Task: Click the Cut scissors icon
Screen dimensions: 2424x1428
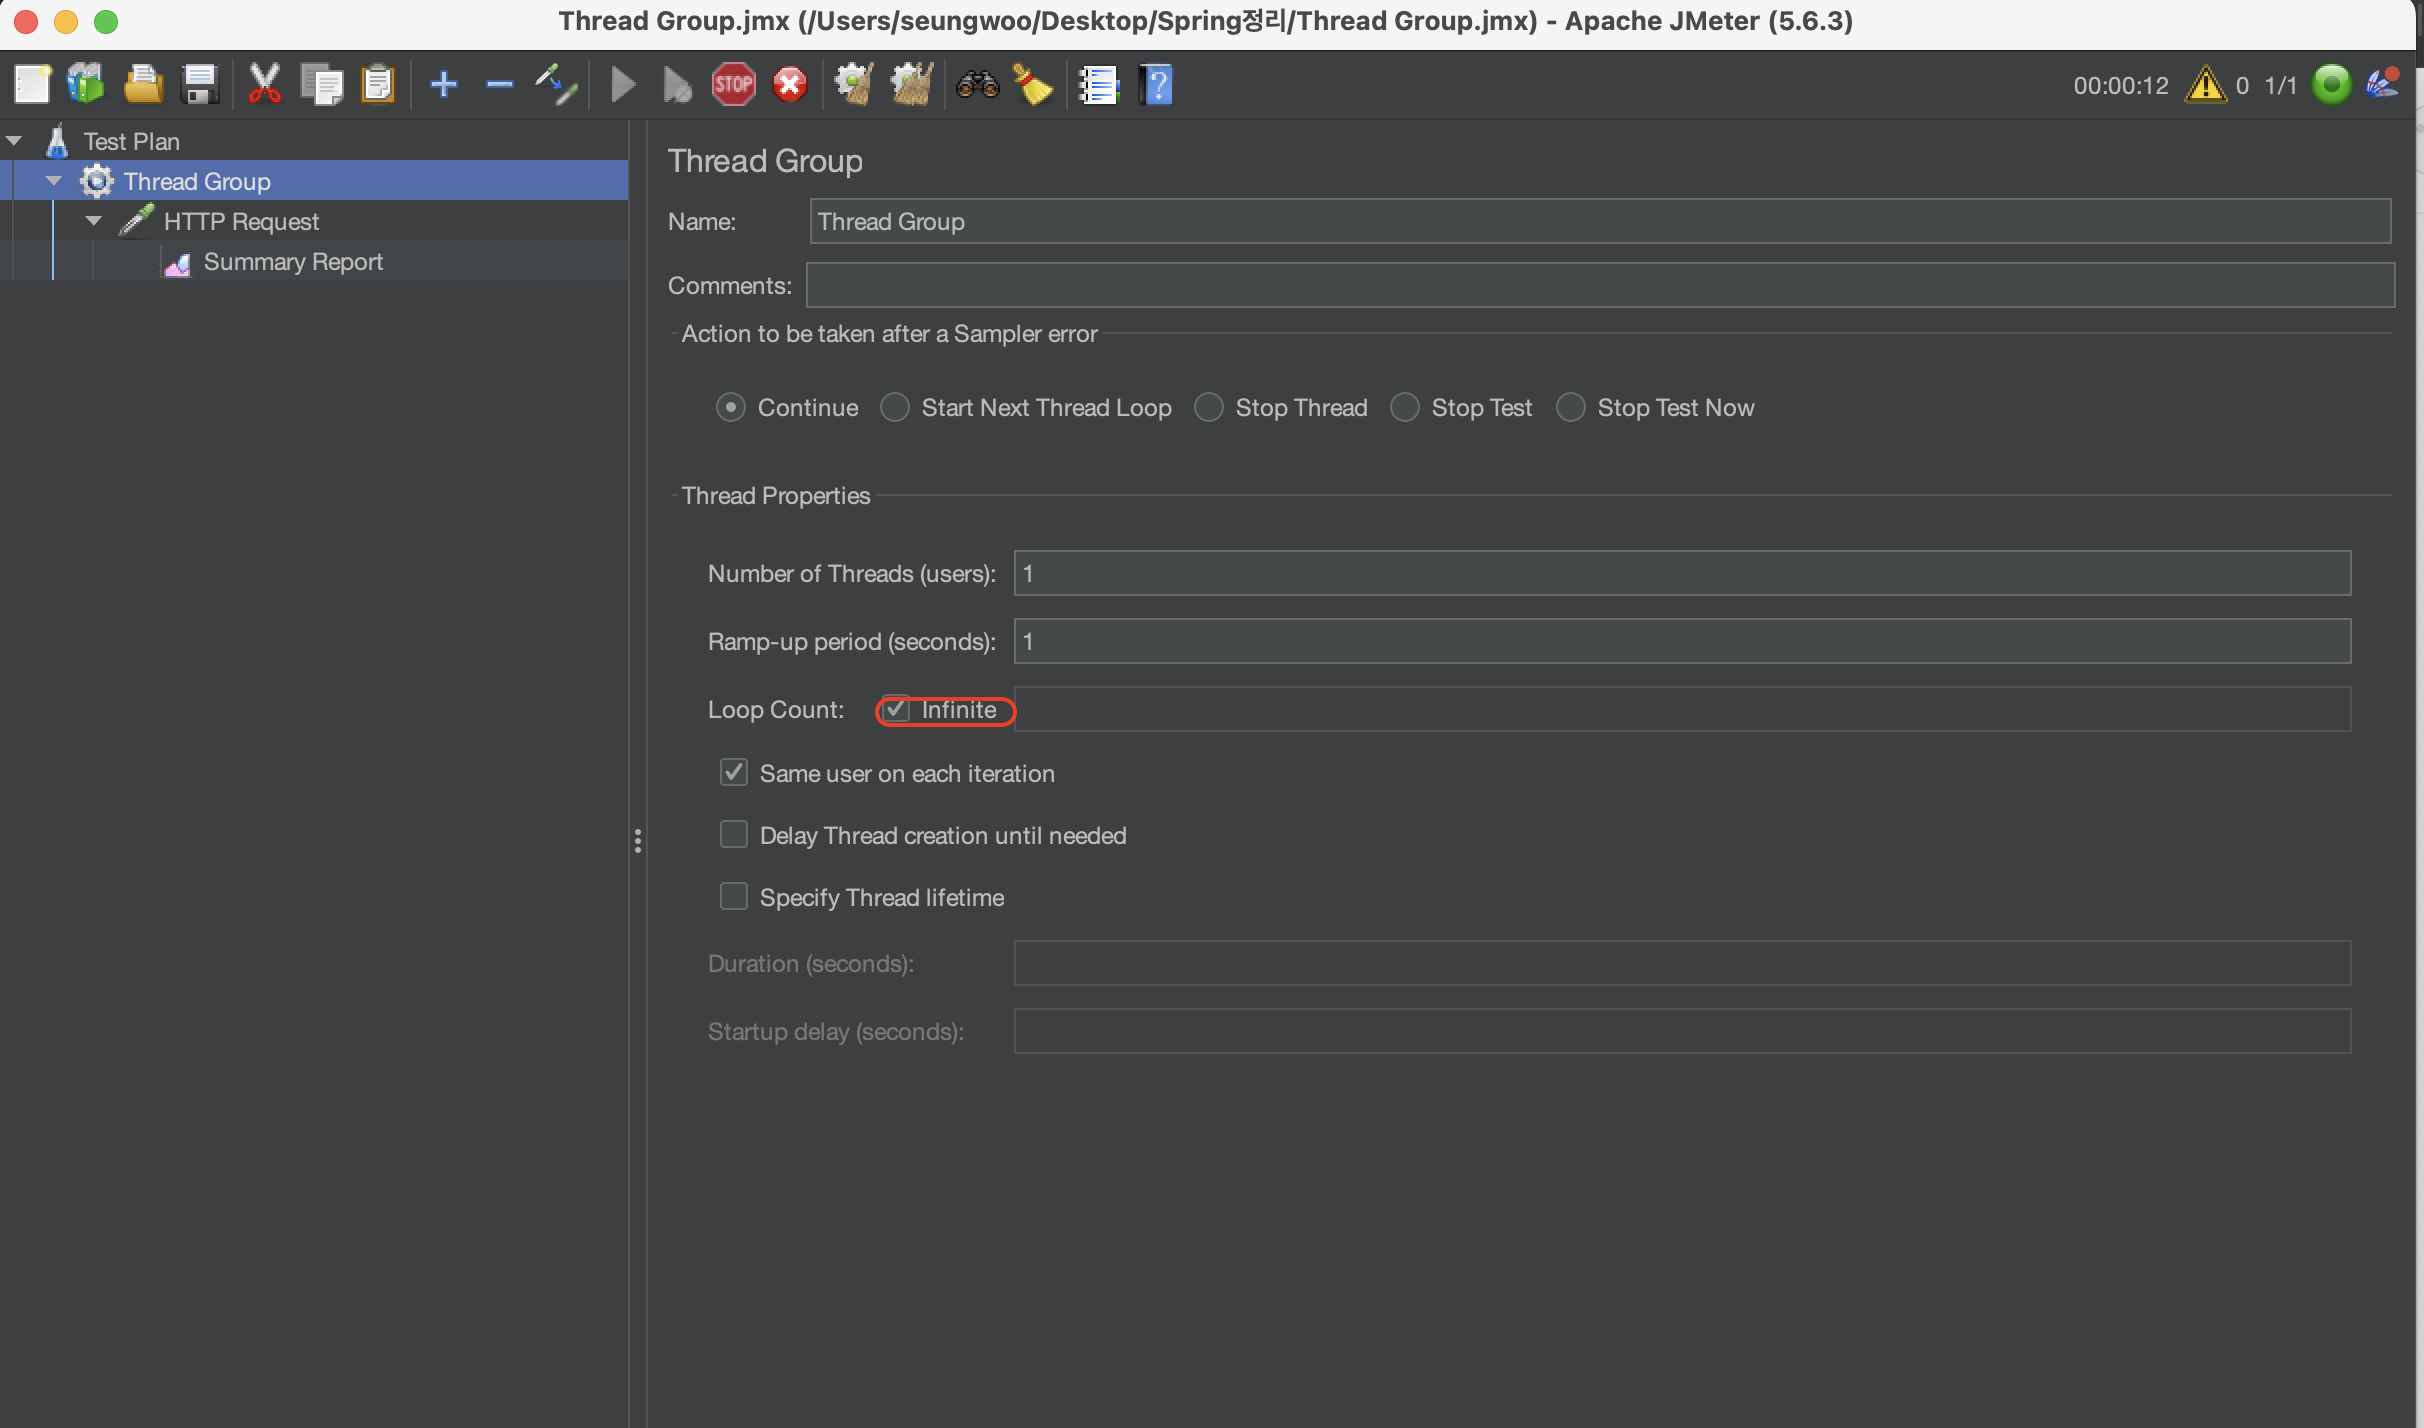Action: (264, 85)
